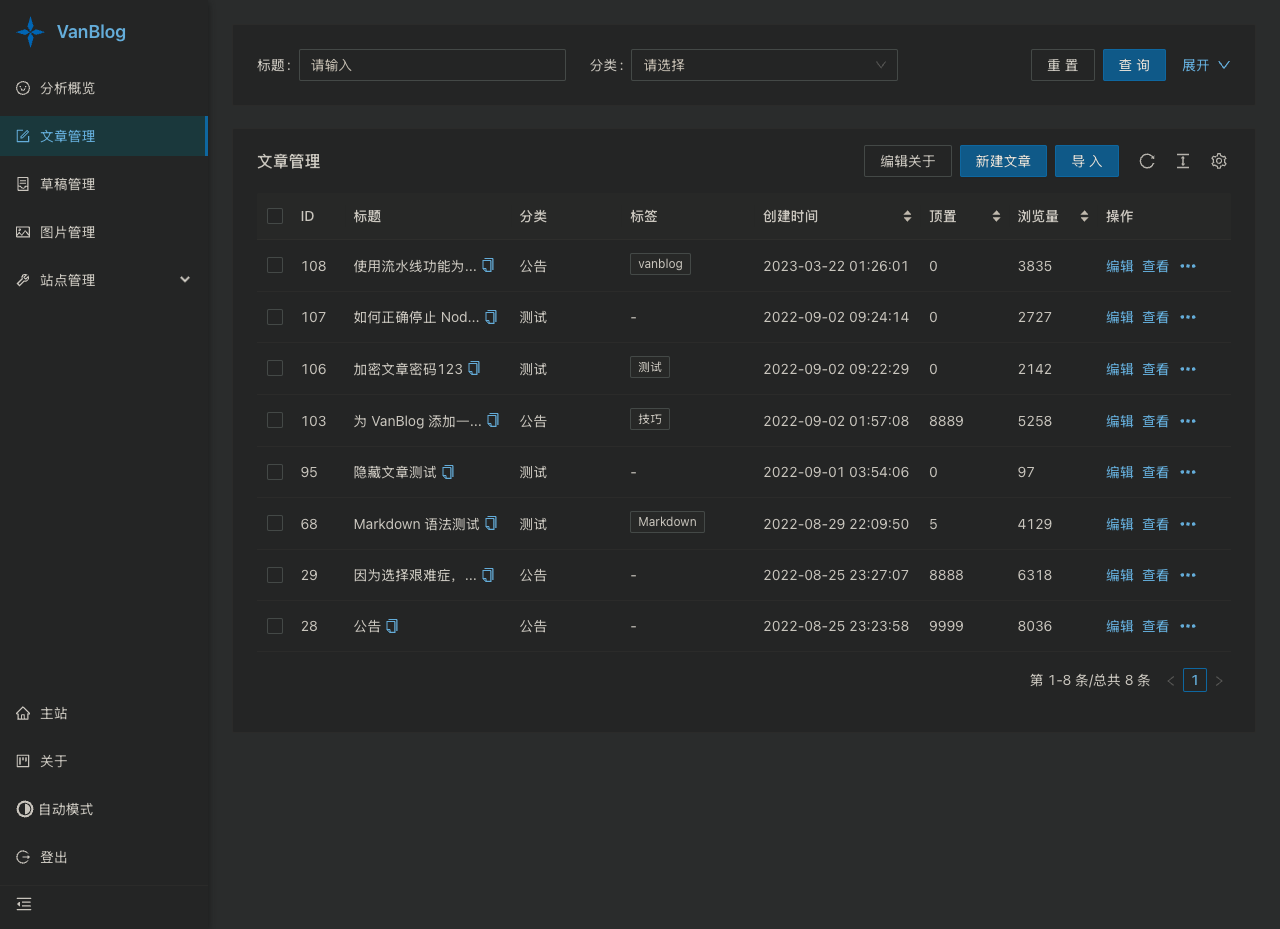The height and width of the screenshot is (929, 1280).
Task: Click 编辑 link for article 95
Action: (x=1120, y=472)
